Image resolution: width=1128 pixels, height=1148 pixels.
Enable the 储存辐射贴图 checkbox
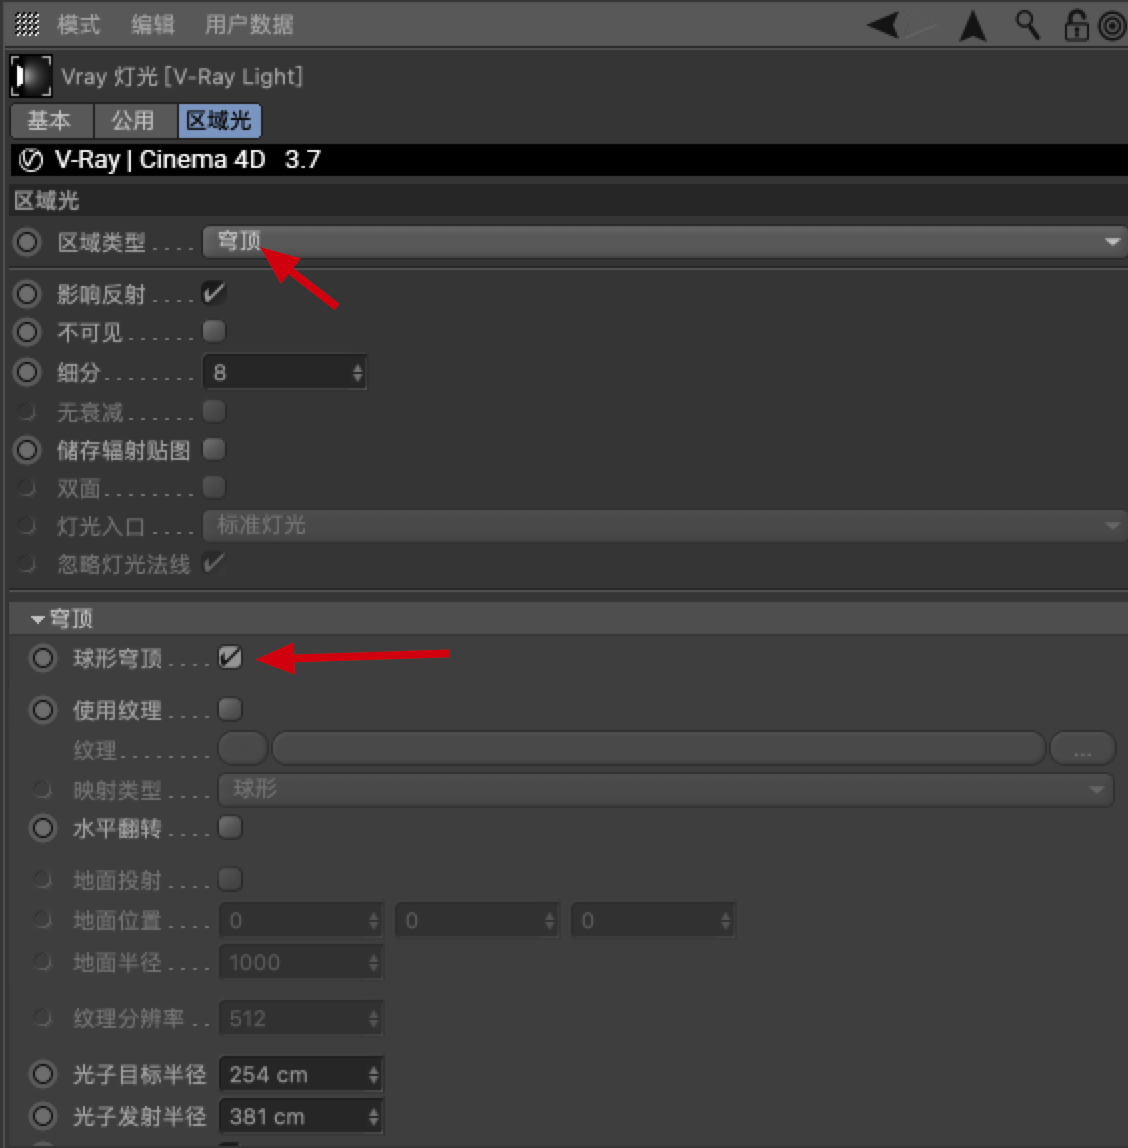coord(214,449)
